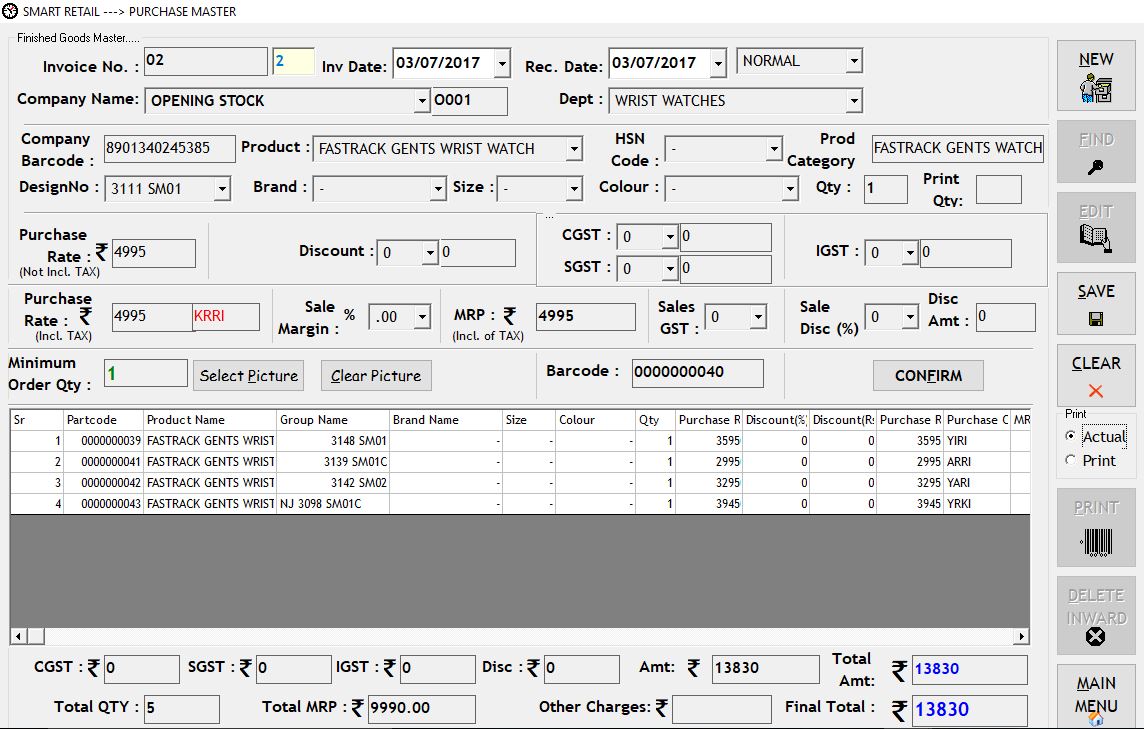Viewport: 1144px width, 729px height.
Task: Click the EDIT book icon button
Action: pyautogui.click(x=1096, y=228)
